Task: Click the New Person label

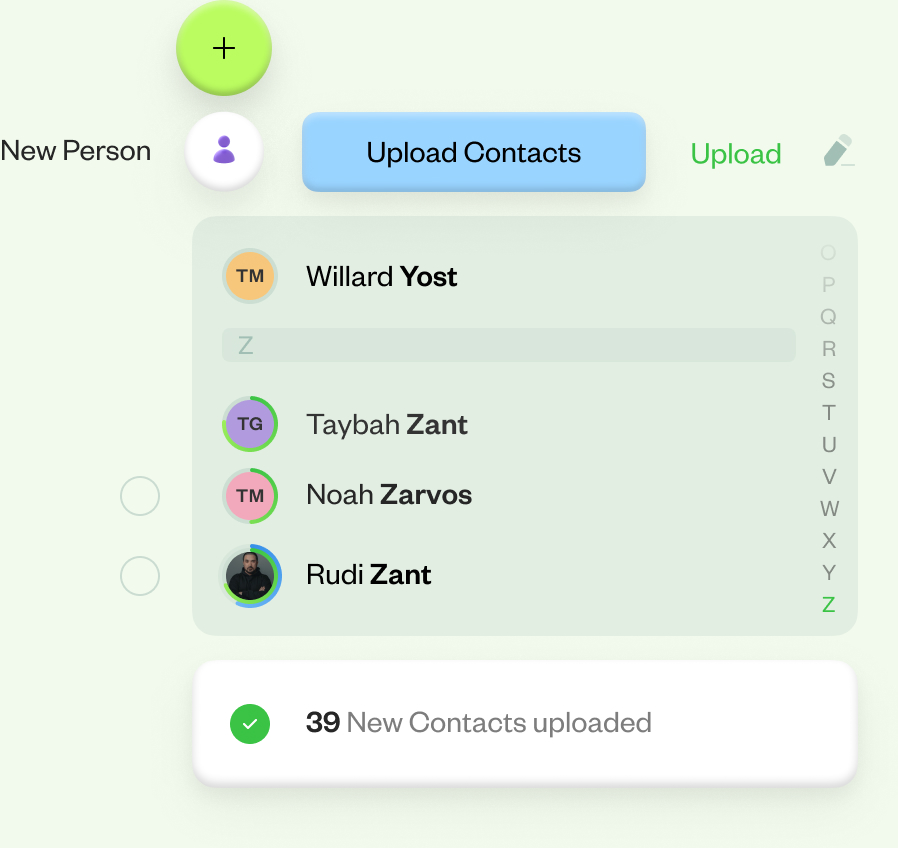Action: click(x=76, y=151)
